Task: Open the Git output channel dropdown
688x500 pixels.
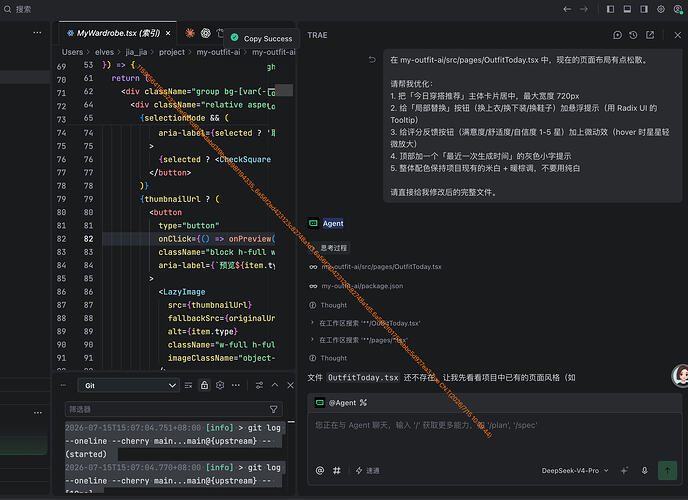Action: [129, 386]
